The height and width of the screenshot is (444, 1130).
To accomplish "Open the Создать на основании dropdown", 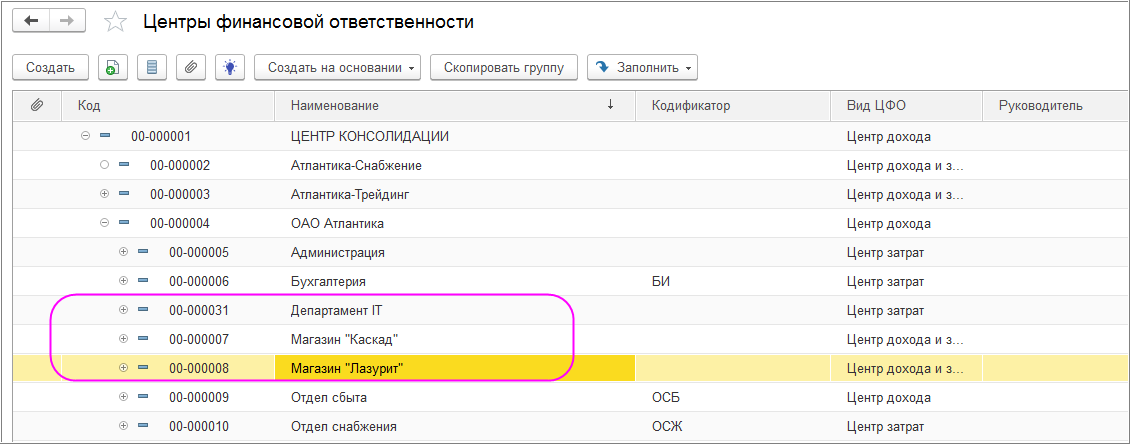I will pyautogui.click(x=337, y=68).
